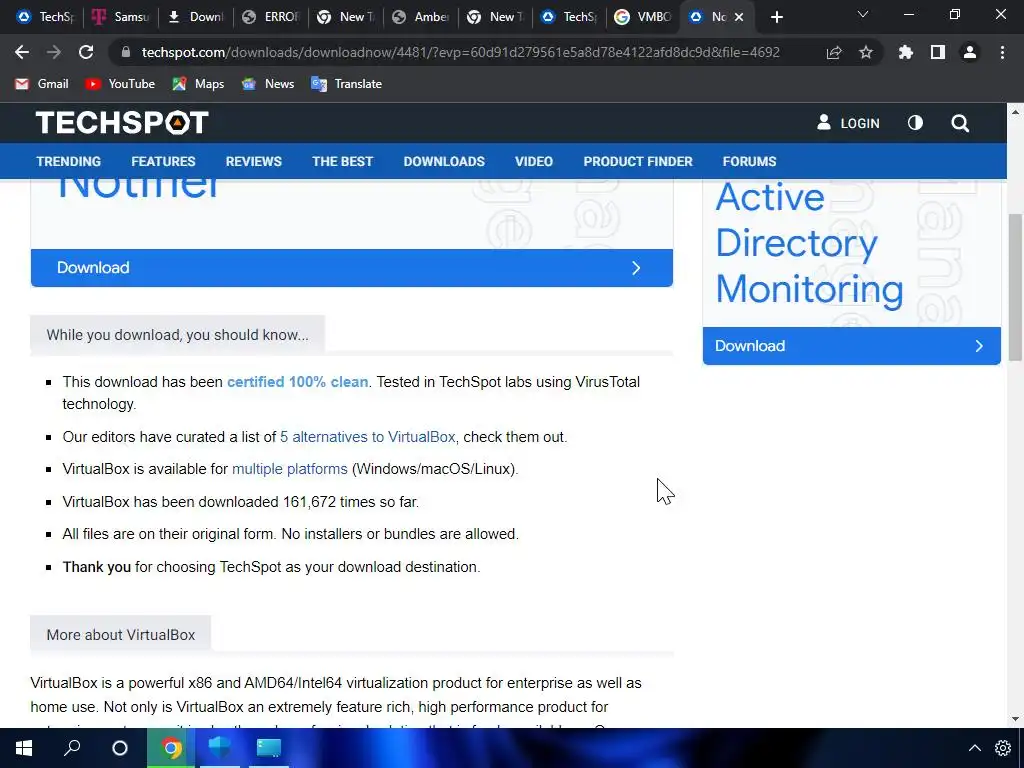This screenshot has width=1024, height=768.
Task: Open the FORUMS nav item
Action: point(749,161)
